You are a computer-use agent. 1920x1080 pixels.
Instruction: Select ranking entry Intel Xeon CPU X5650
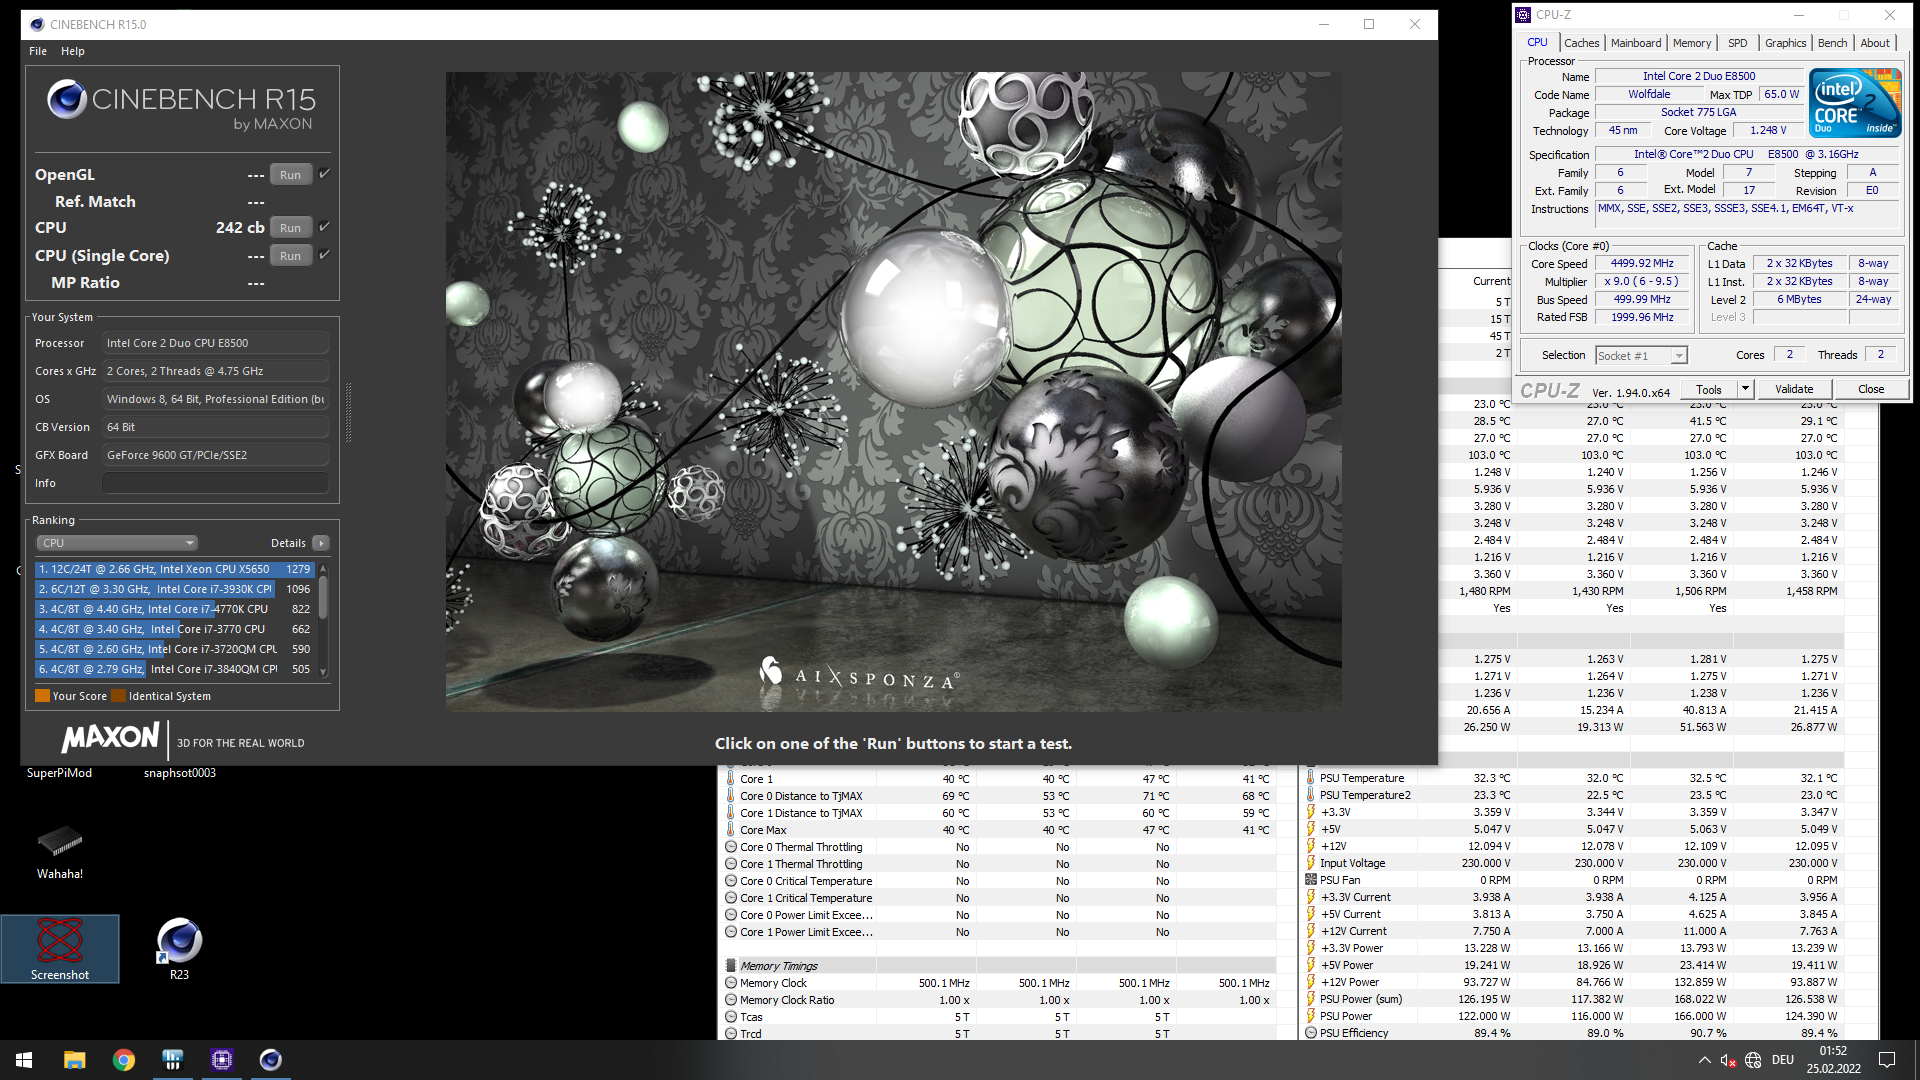[175, 569]
